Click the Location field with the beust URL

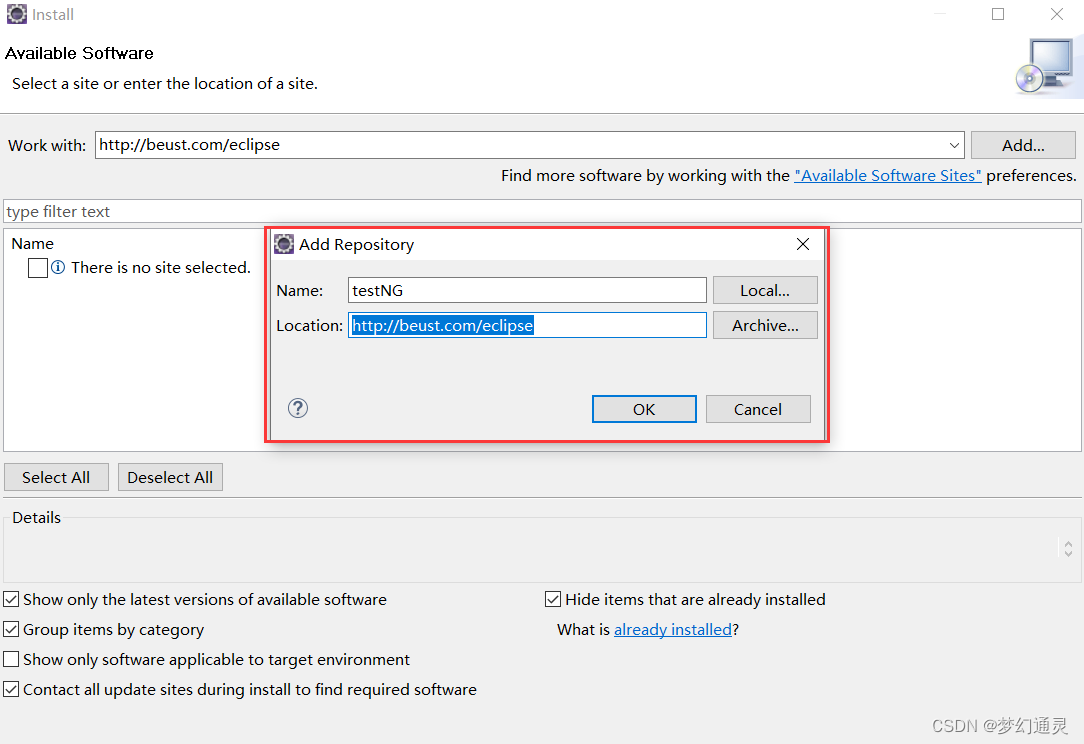click(527, 325)
